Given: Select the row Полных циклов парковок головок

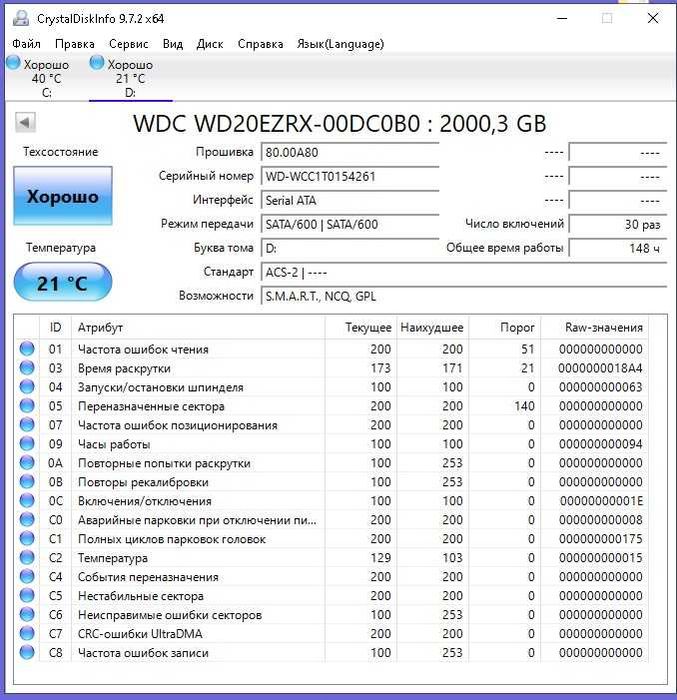Looking at the screenshot, I should pos(331,538).
